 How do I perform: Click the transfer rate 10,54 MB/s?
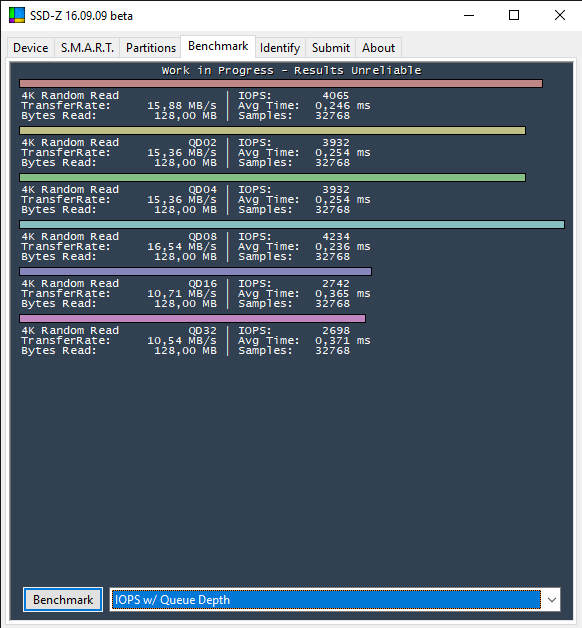click(x=182, y=340)
